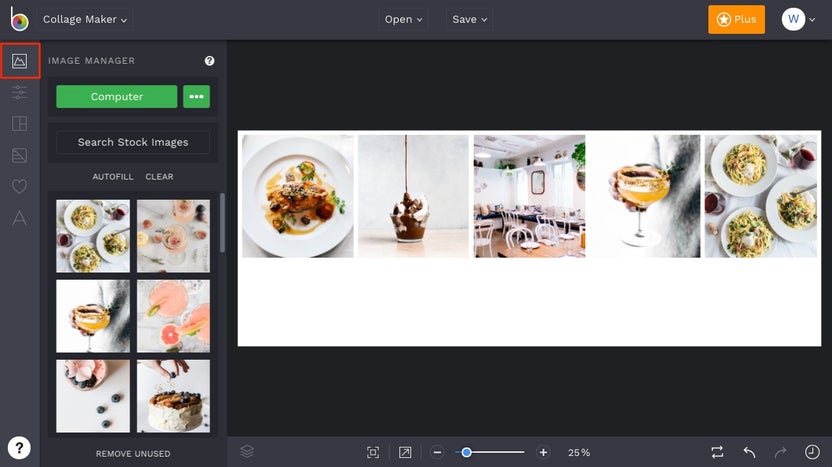
Task: Click the 25 % zoom value
Action: [579, 453]
